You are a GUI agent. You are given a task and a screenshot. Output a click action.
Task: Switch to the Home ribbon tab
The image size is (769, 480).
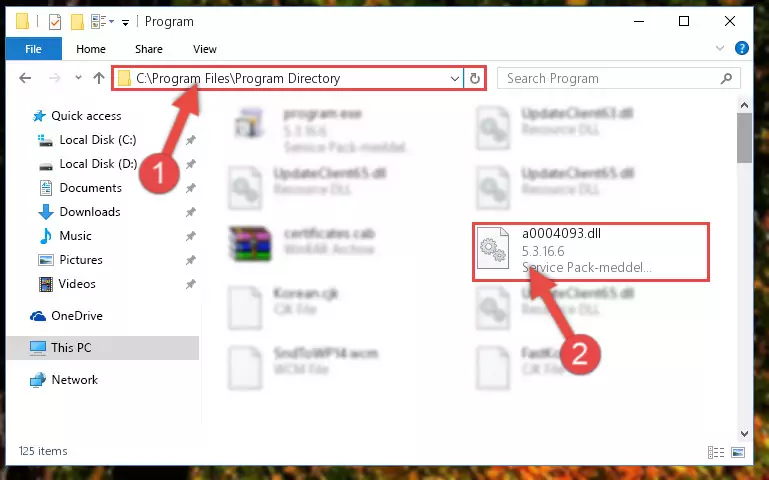pyautogui.click(x=91, y=49)
